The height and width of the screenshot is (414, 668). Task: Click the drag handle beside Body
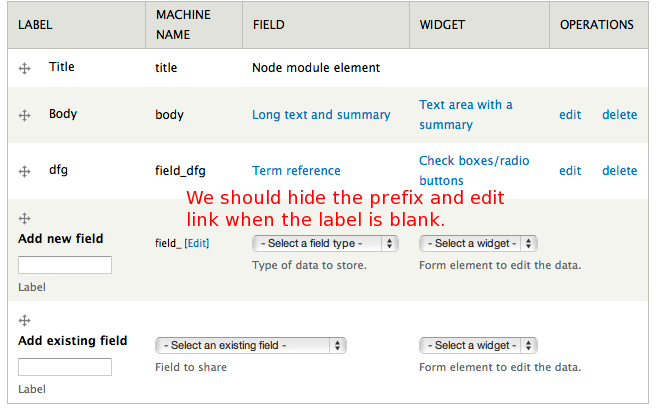(24, 115)
